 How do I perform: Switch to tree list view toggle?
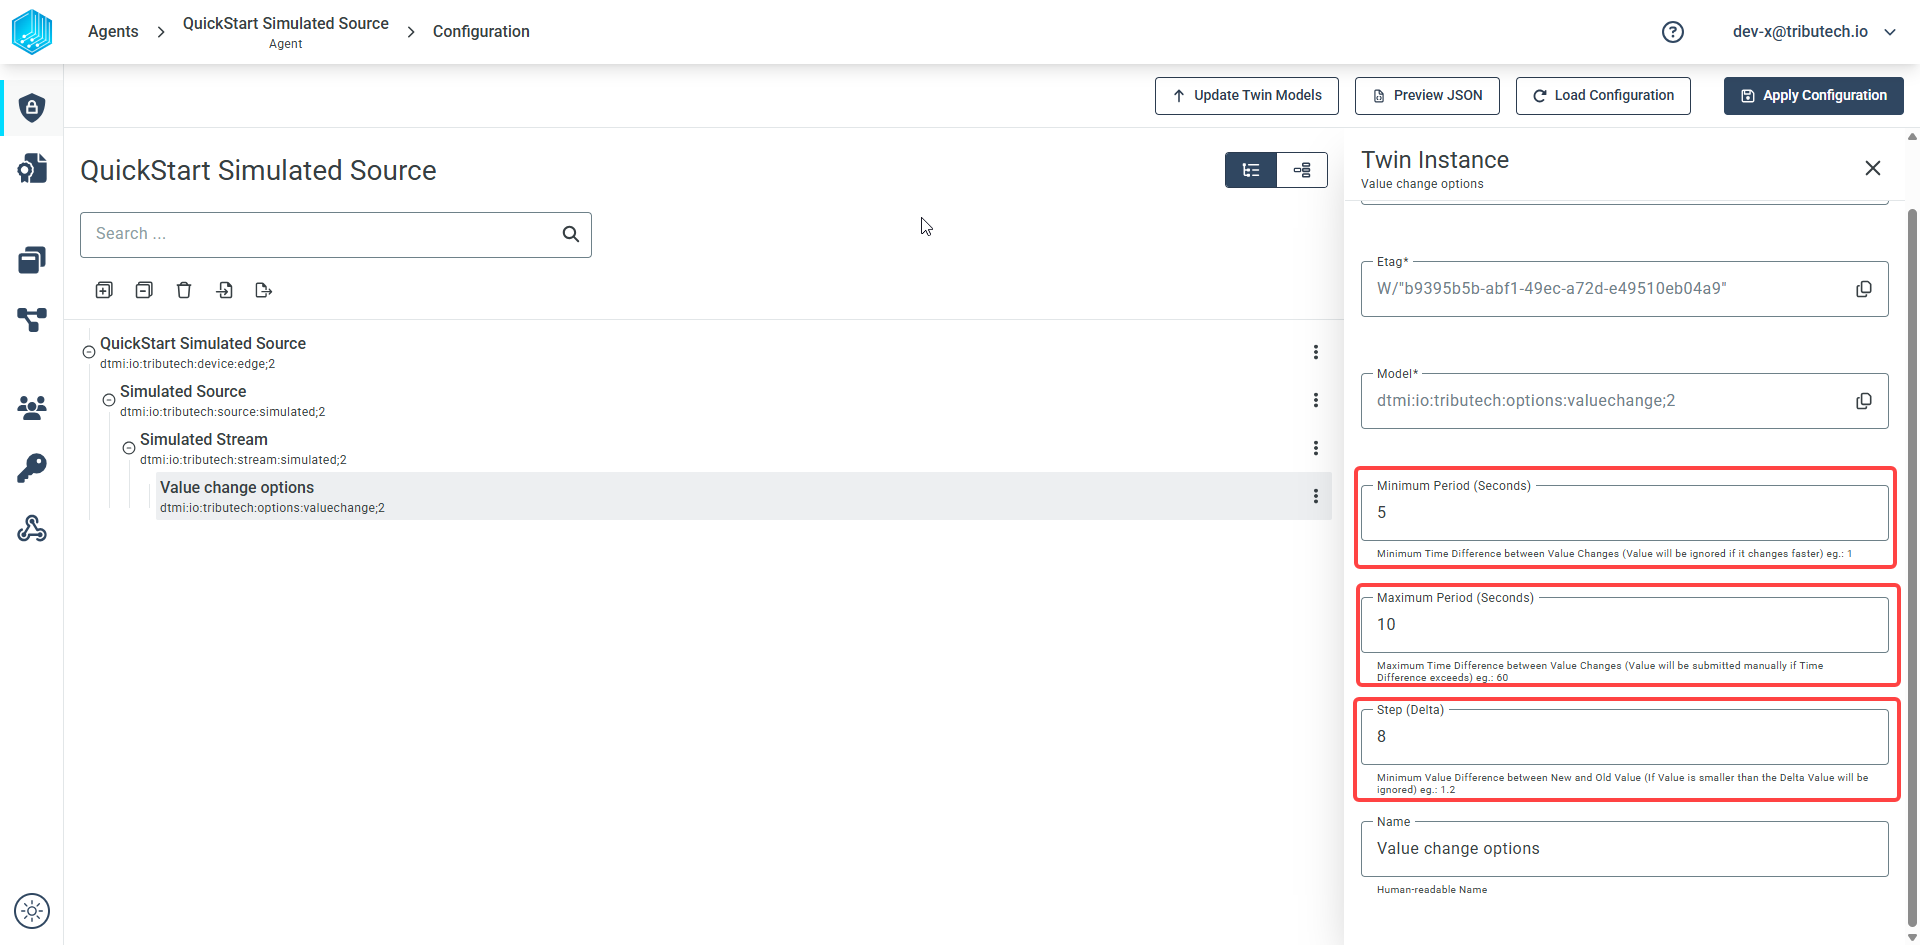click(1251, 170)
